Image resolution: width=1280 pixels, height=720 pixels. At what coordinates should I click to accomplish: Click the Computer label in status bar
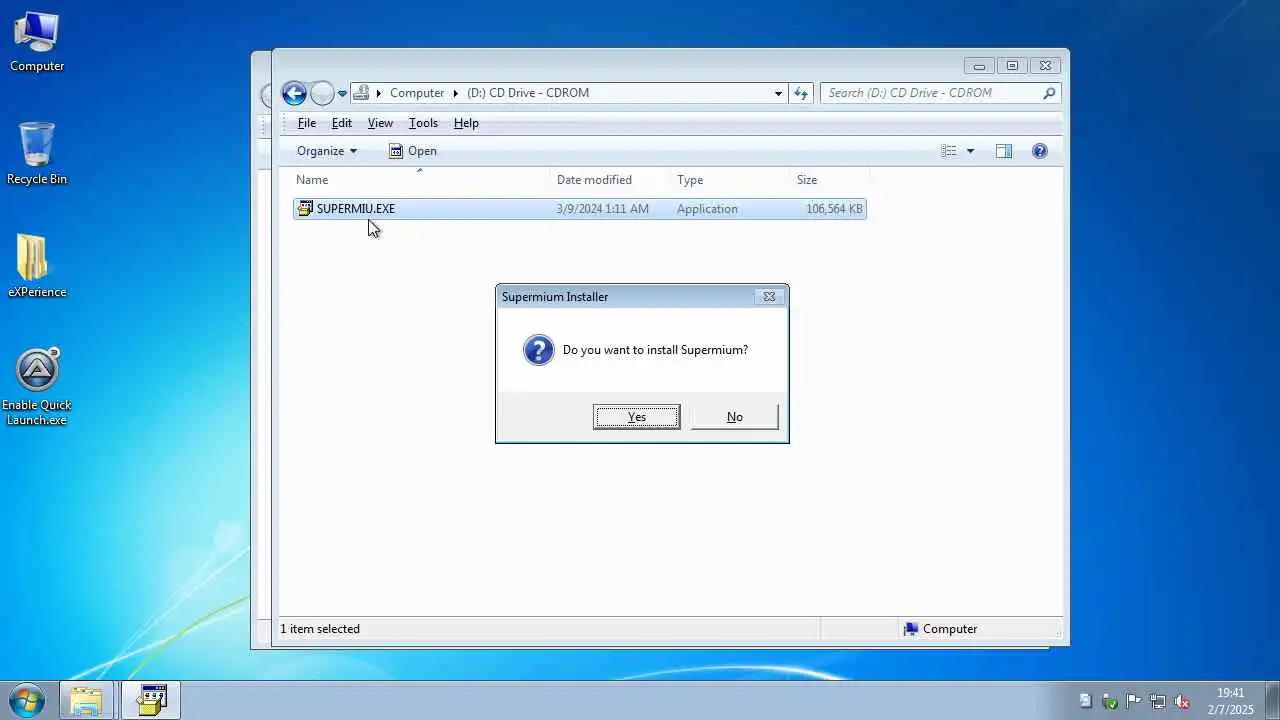coord(950,629)
